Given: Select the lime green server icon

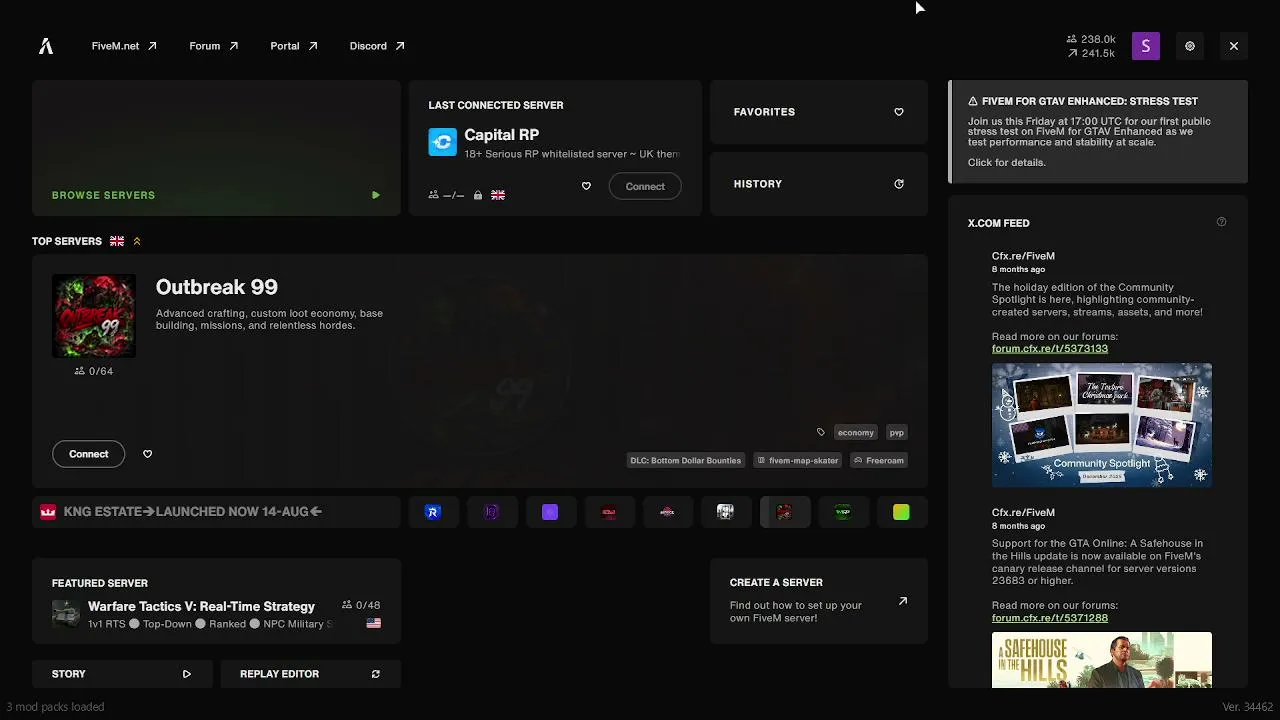Looking at the screenshot, I should click(x=901, y=512).
